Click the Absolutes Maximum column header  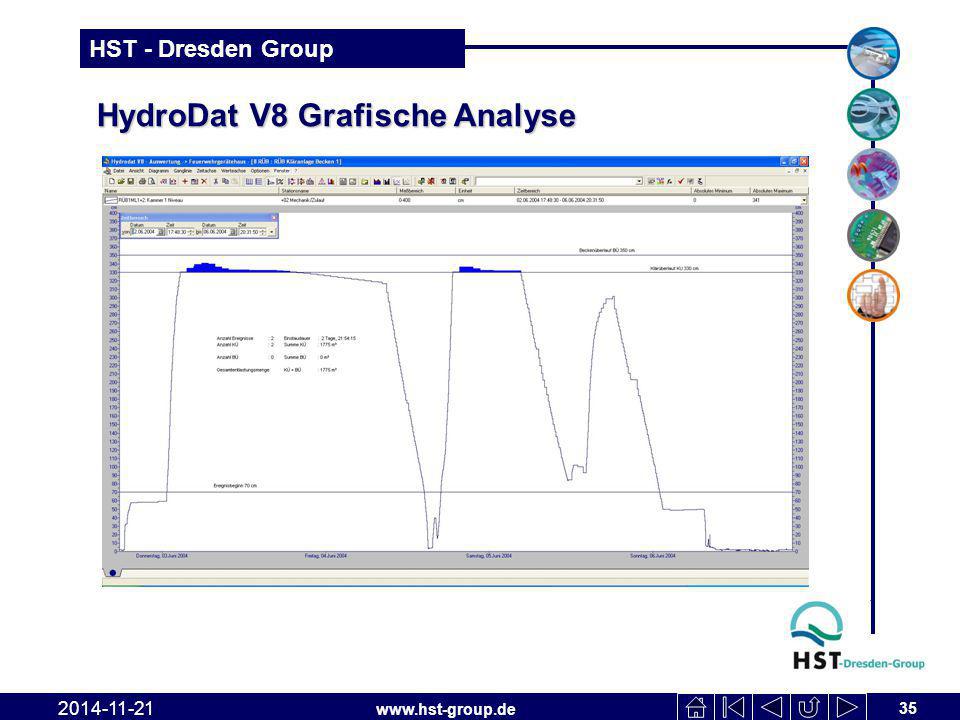click(779, 191)
